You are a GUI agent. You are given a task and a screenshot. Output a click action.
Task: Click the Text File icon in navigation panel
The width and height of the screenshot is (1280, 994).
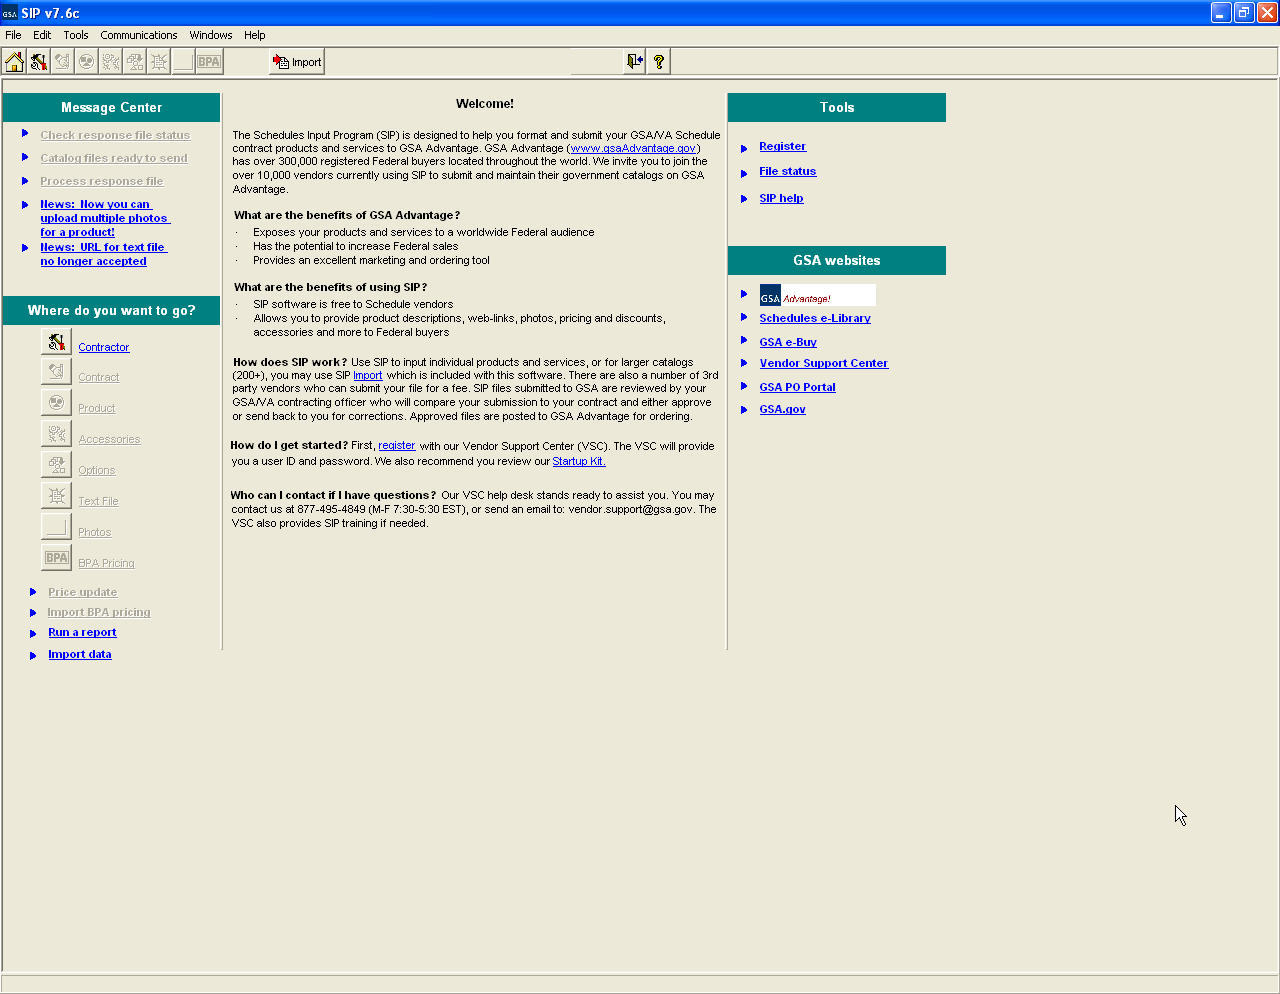[x=56, y=496]
